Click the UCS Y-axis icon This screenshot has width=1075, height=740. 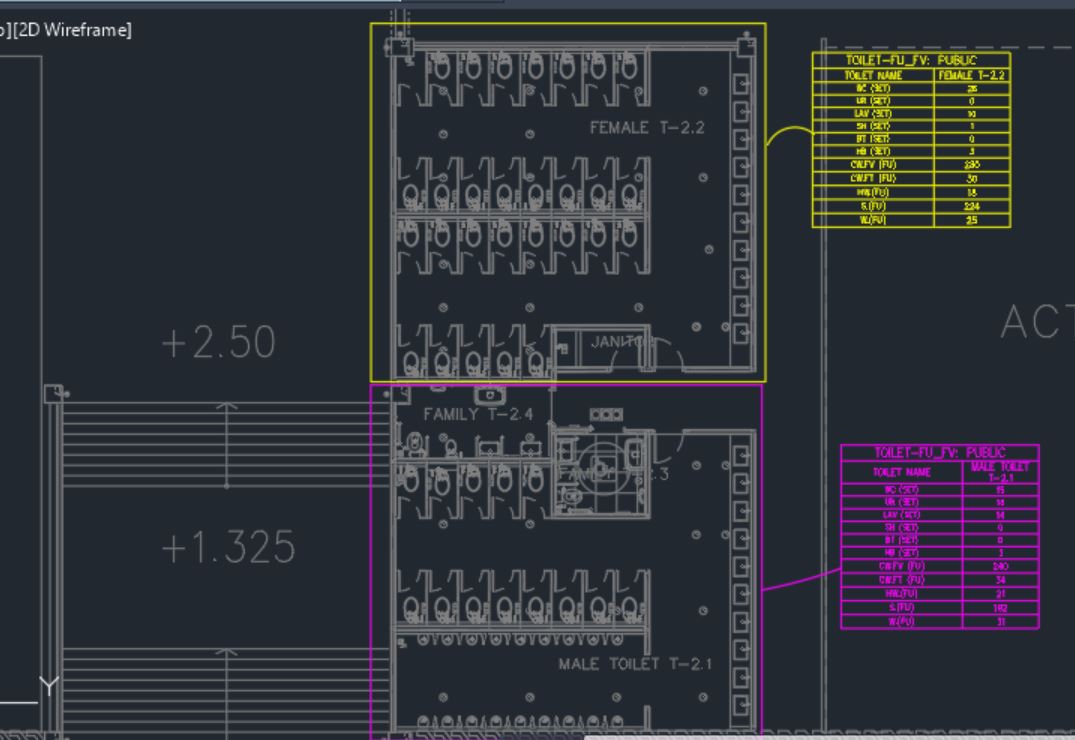click(50, 686)
